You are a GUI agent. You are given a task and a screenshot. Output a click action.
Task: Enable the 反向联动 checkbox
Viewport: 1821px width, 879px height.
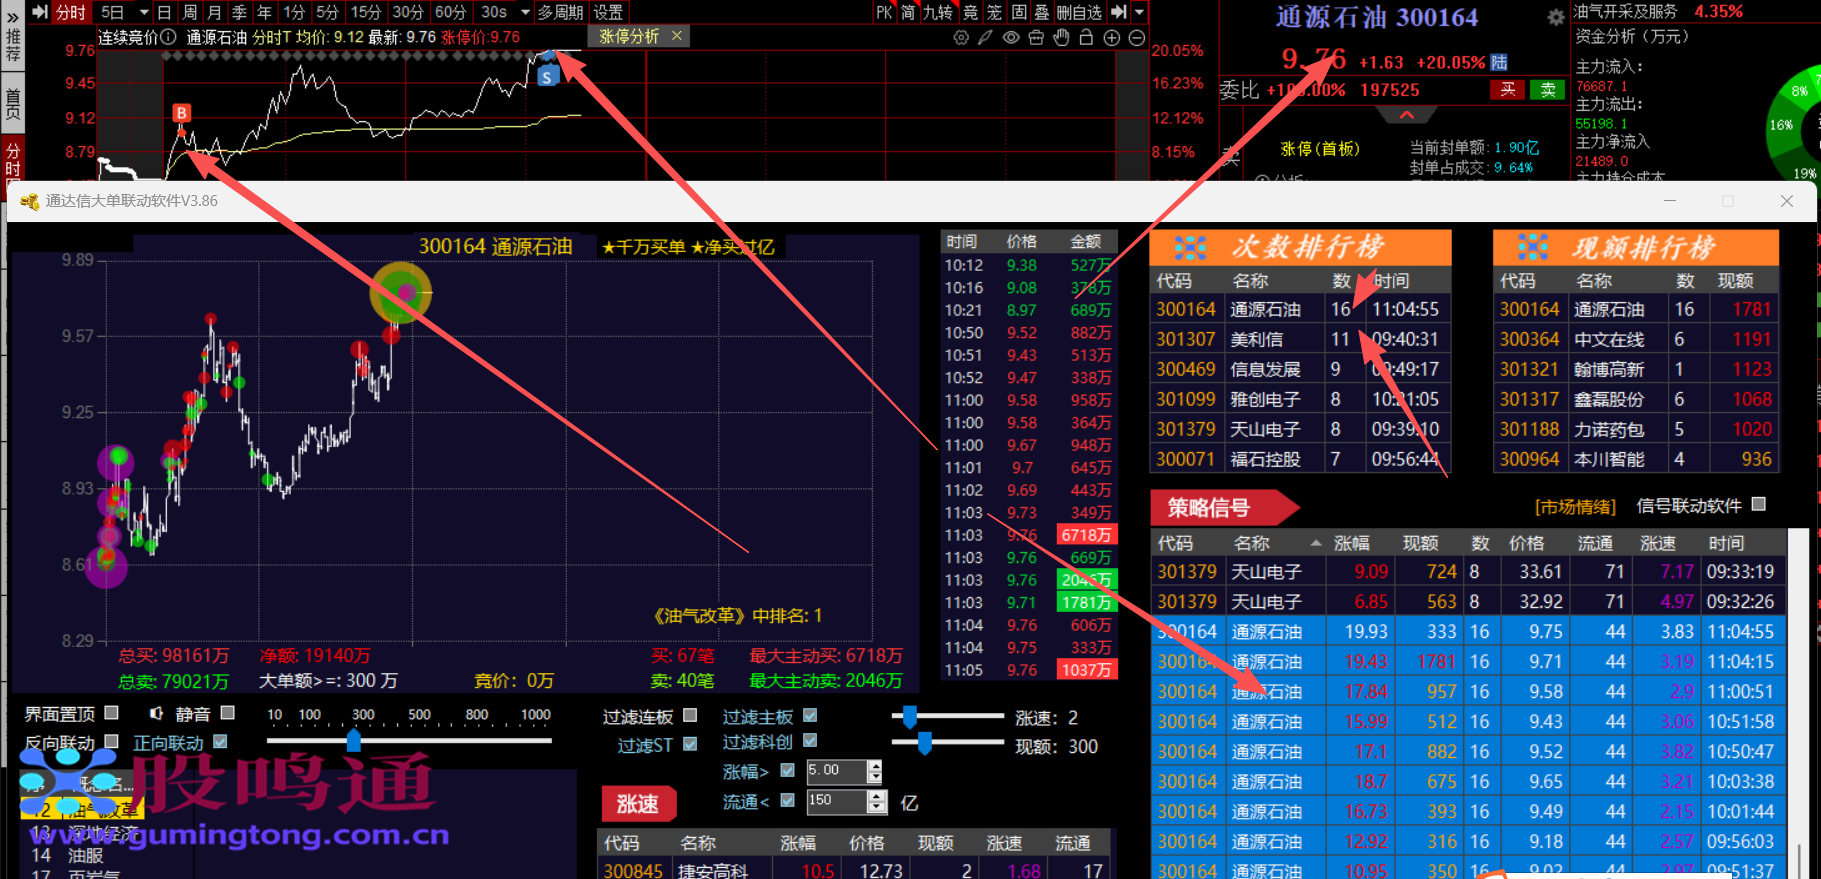[x=112, y=742]
